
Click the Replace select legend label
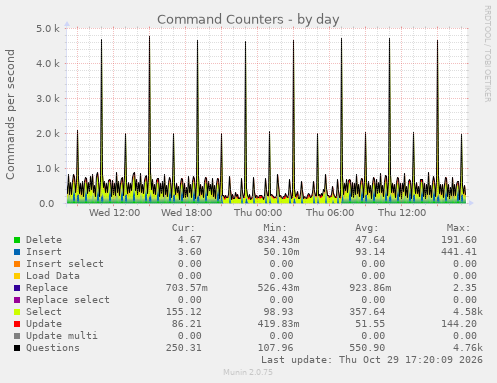coord(68,300)
